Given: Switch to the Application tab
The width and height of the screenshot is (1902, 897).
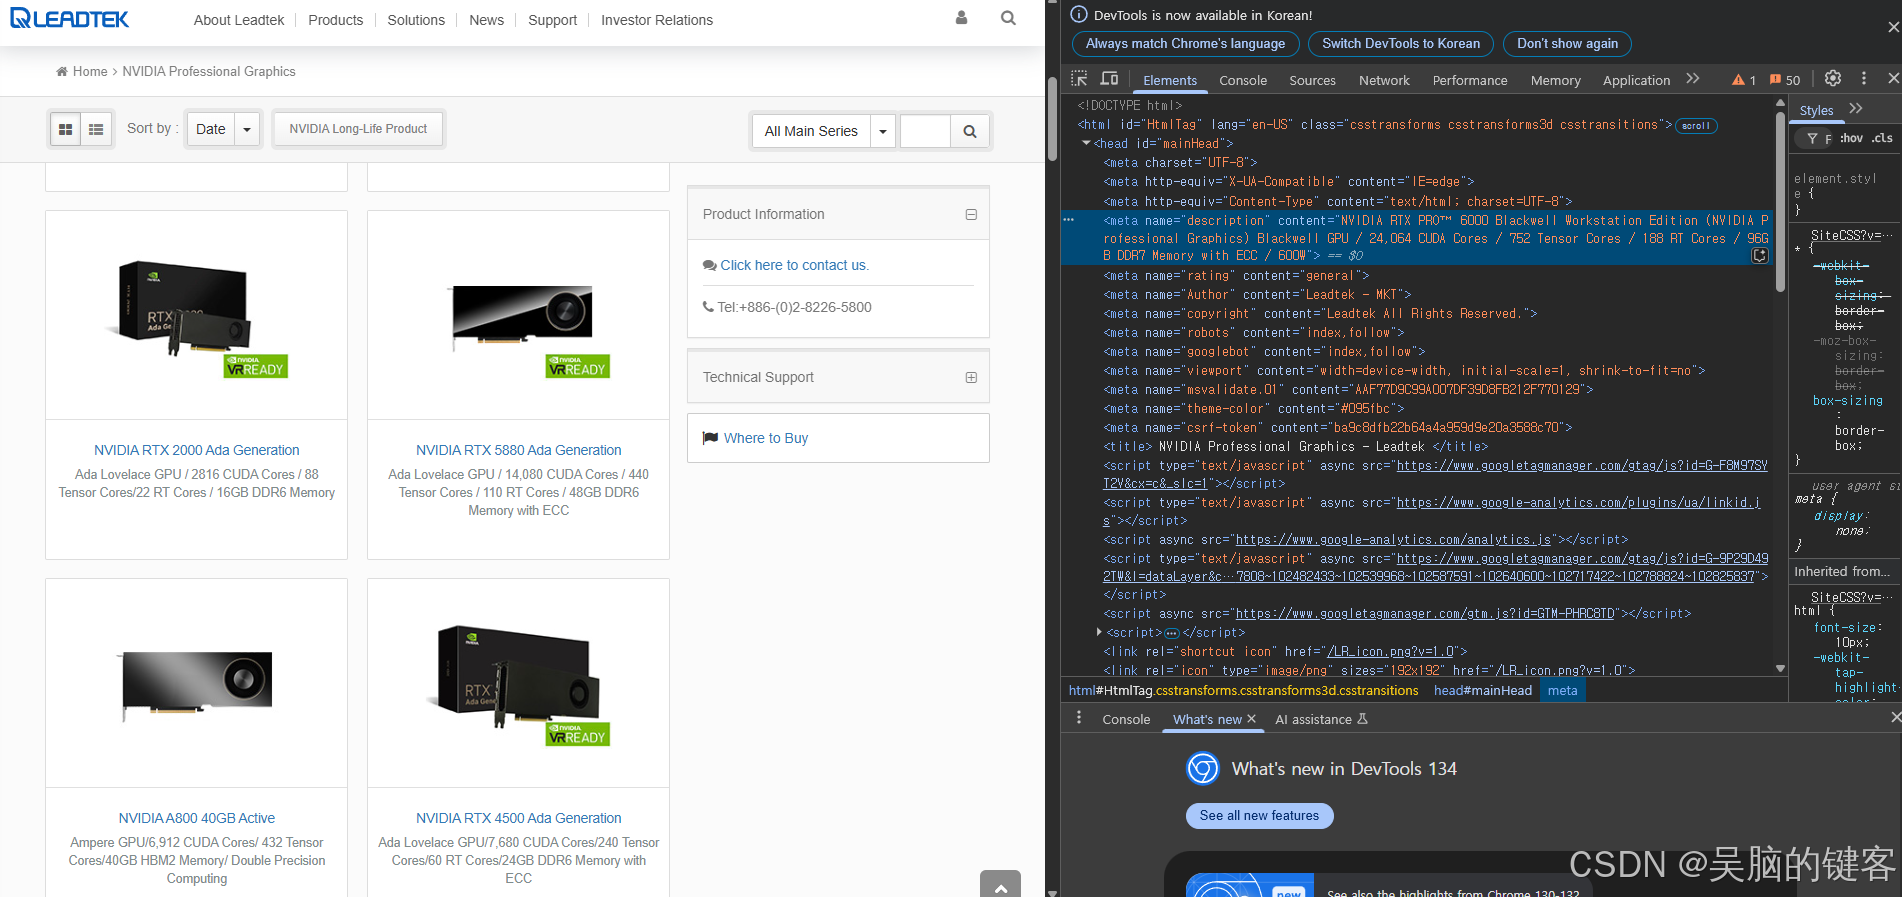Looking at the screenshot, I should (1636, 80).
